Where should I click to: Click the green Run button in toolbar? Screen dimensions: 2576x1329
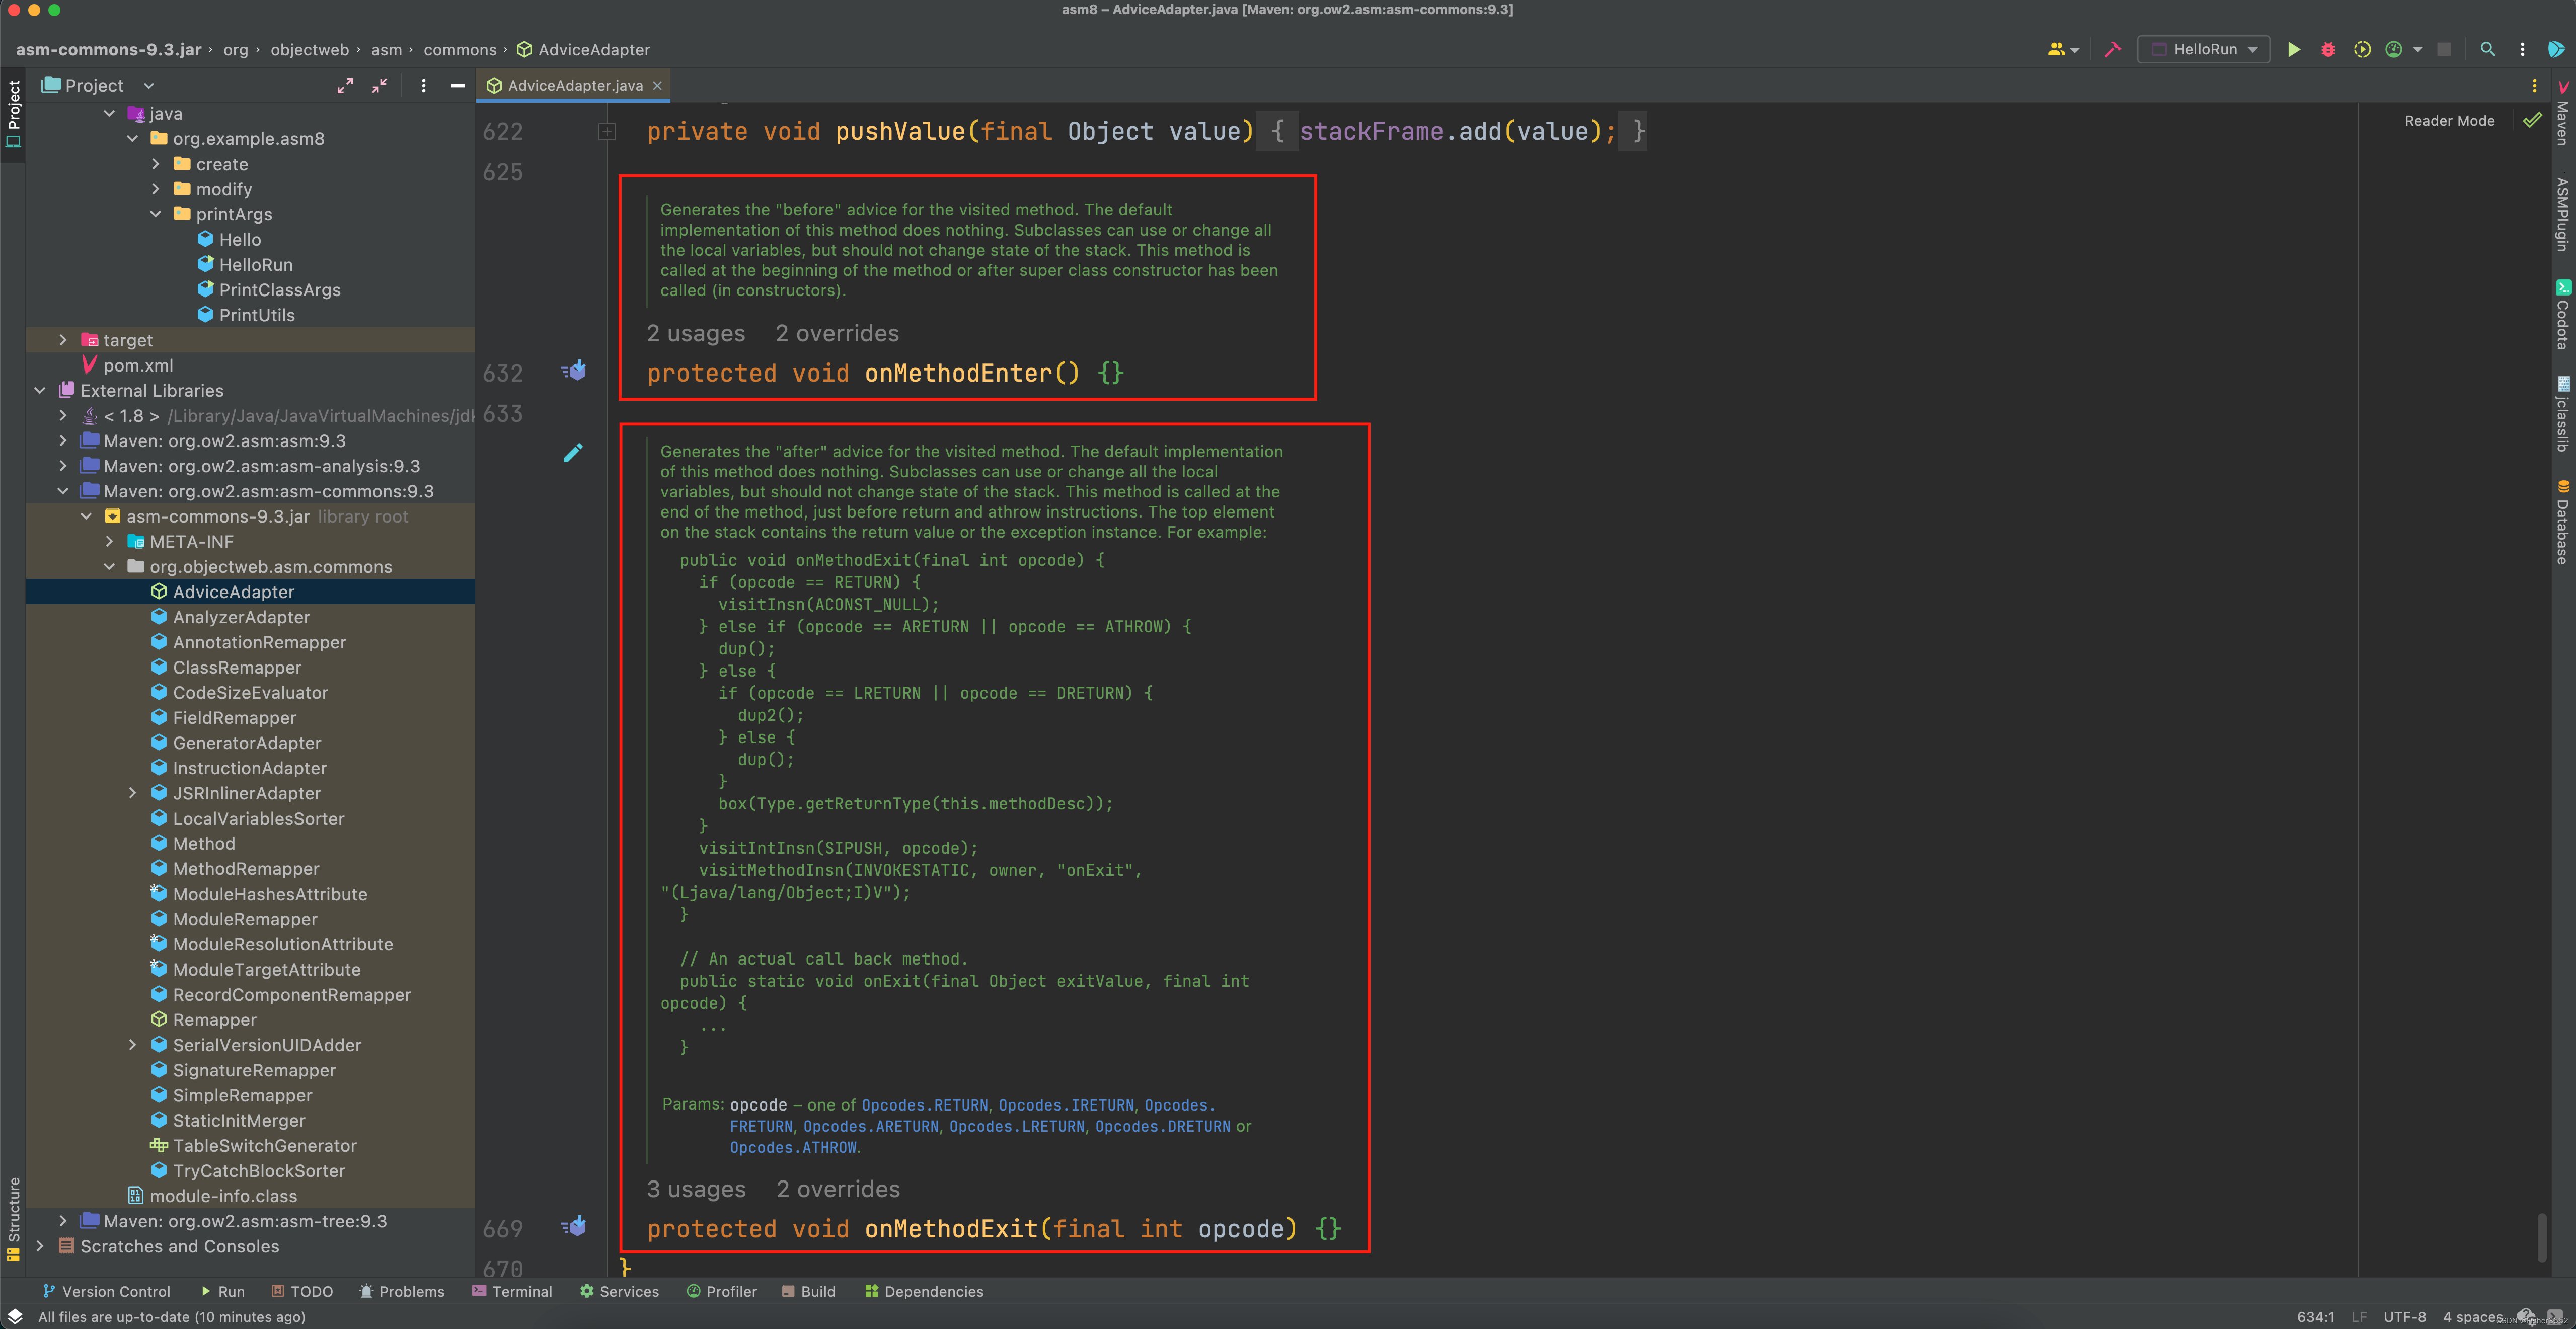click(x=2293, y=49)
